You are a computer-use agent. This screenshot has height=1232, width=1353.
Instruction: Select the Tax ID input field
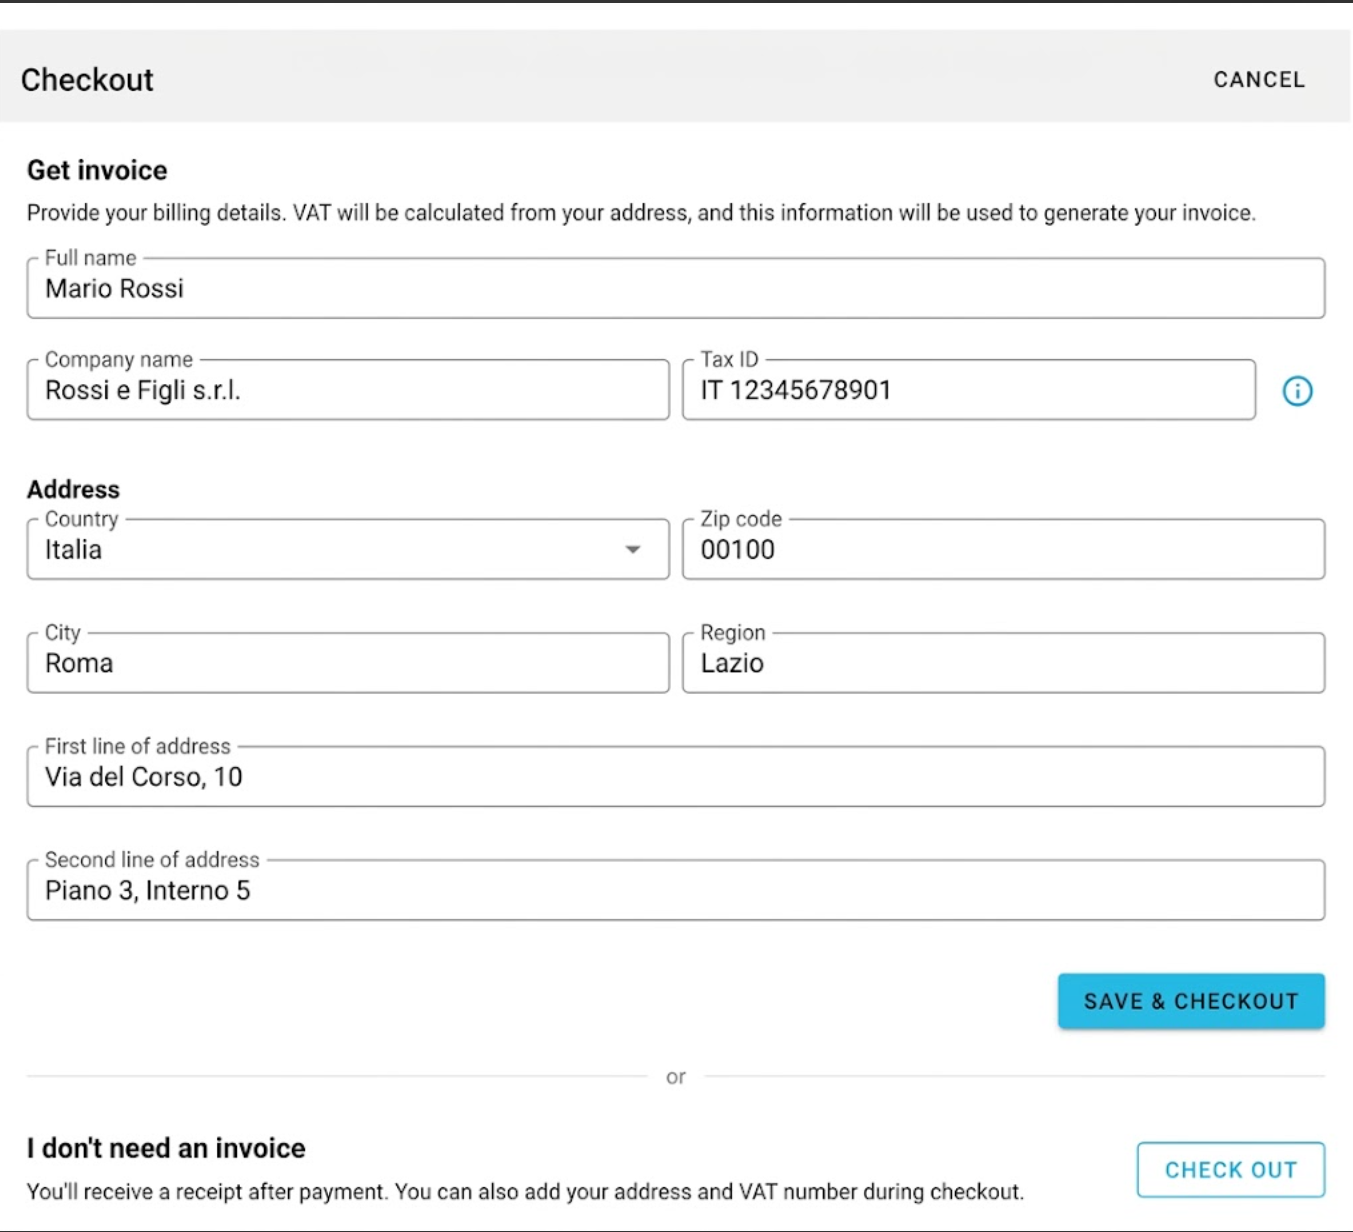968,390
